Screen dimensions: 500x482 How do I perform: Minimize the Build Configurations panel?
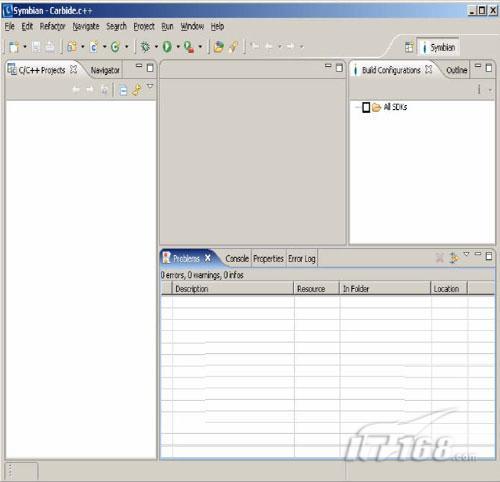[478, 66]
